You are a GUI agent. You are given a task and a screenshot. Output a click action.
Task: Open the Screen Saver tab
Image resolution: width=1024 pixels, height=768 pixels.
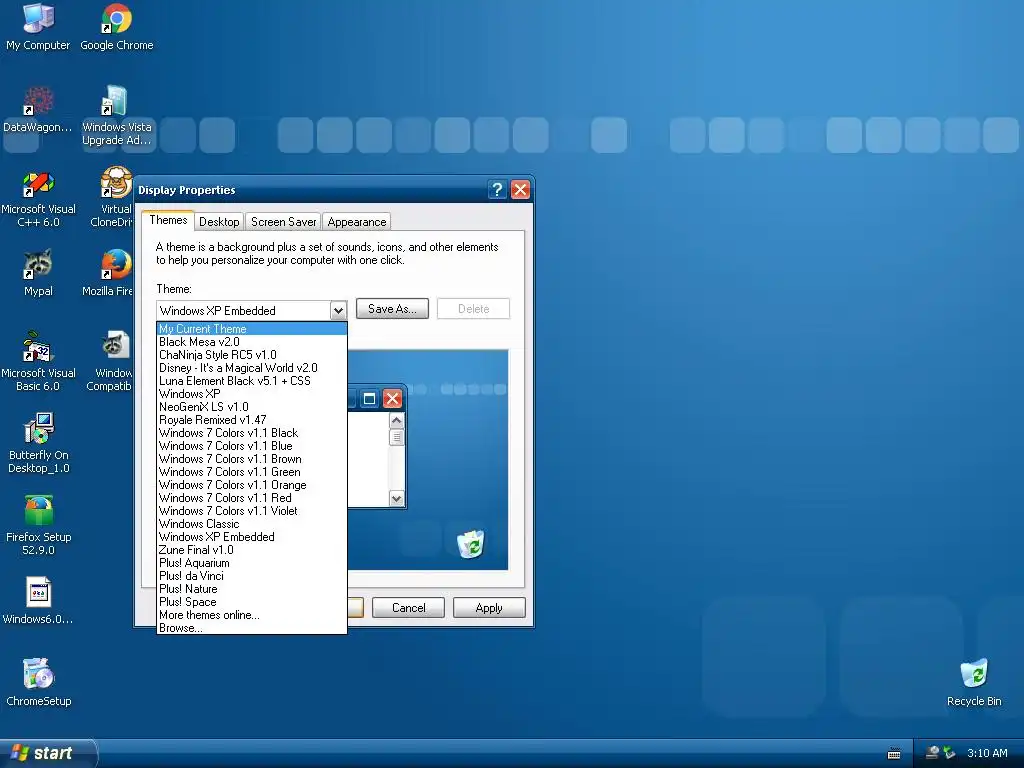(x=283, y=221)
